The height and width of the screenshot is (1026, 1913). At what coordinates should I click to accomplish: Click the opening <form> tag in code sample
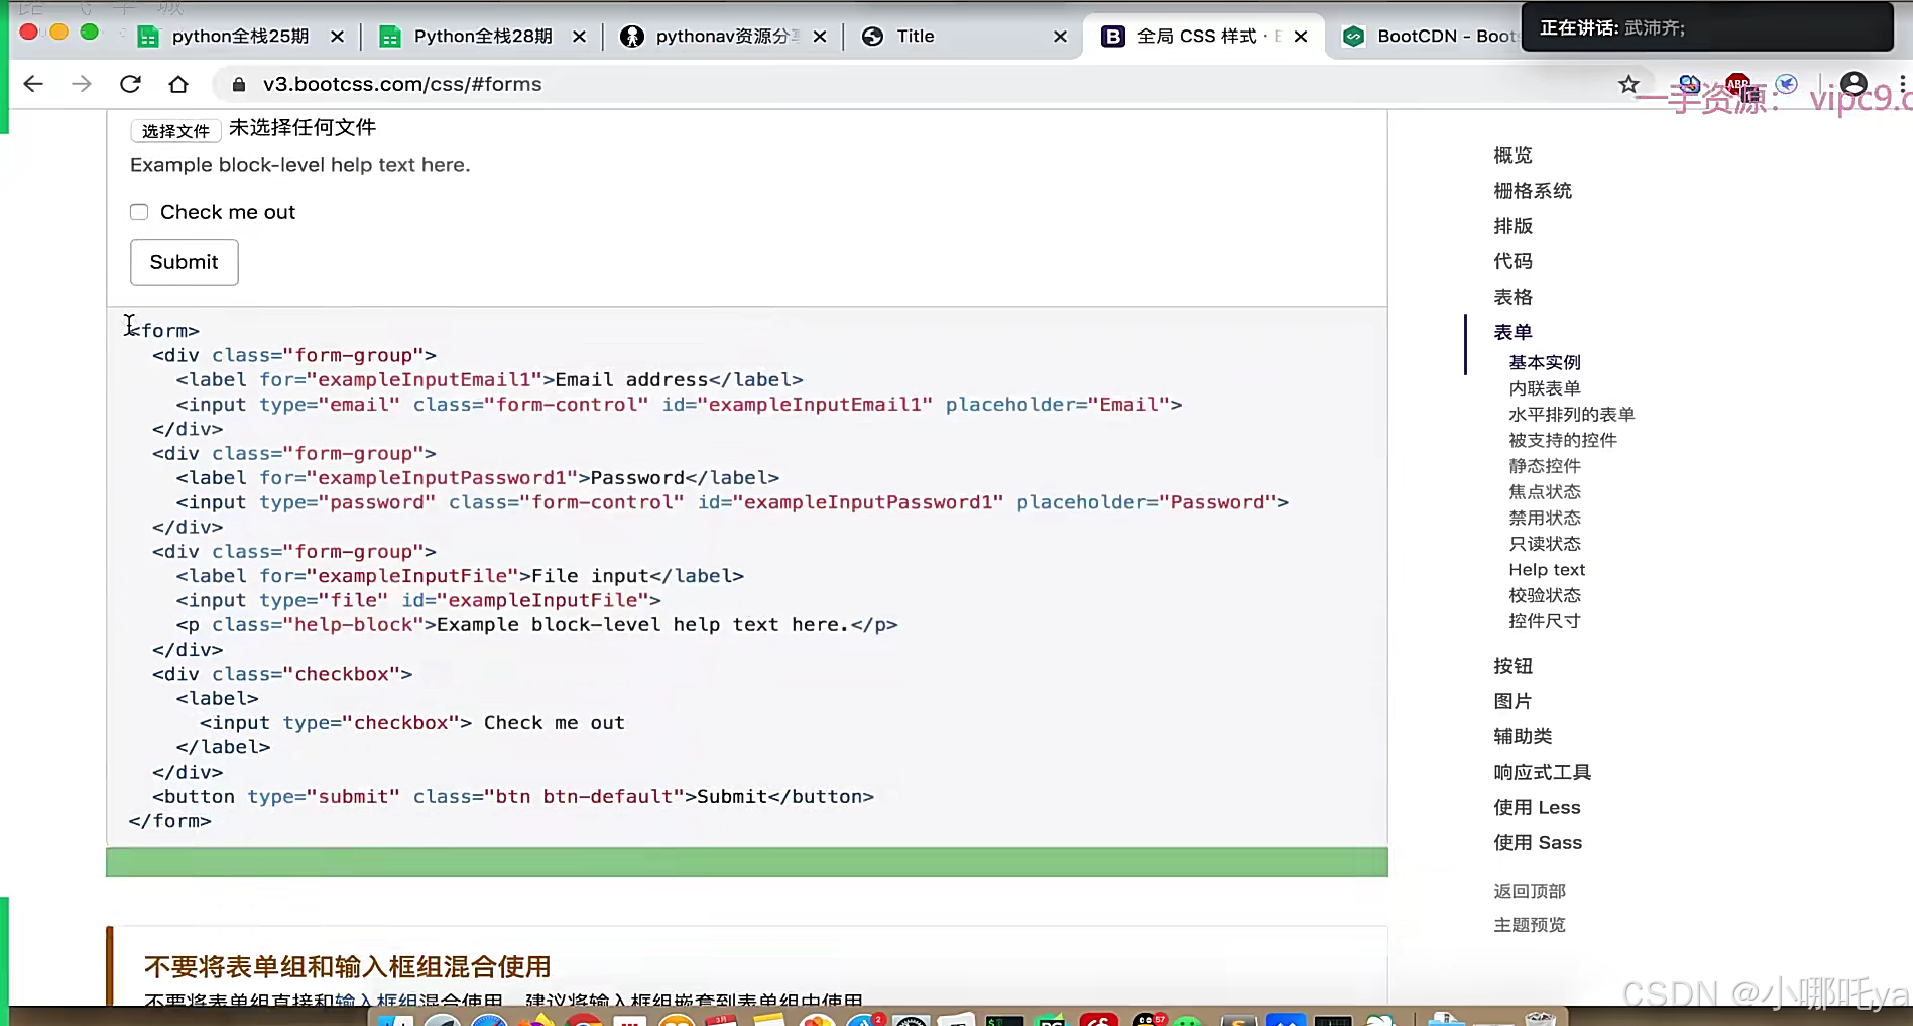(165, 330)
